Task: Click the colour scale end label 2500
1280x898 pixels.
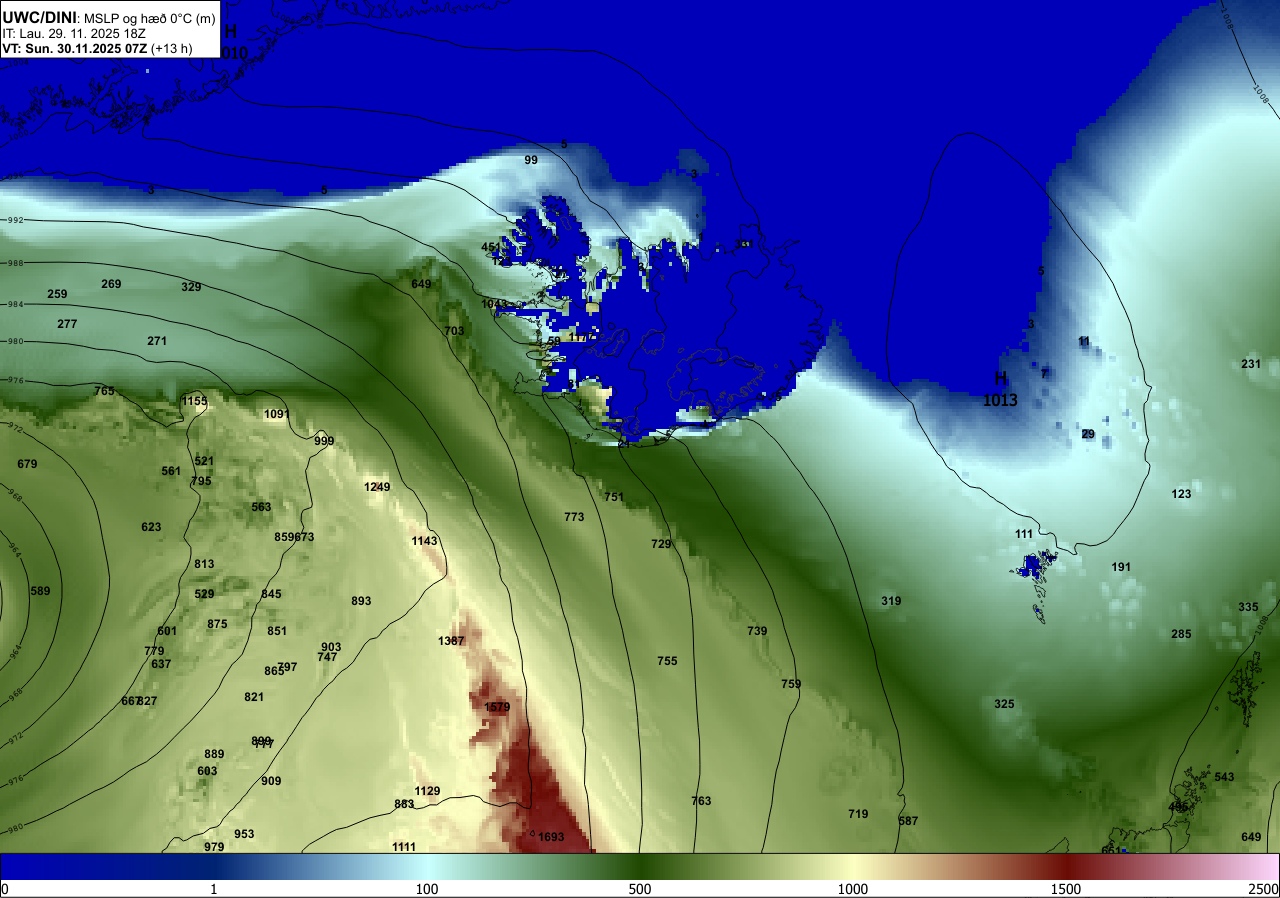Action: click(1264, 889)
